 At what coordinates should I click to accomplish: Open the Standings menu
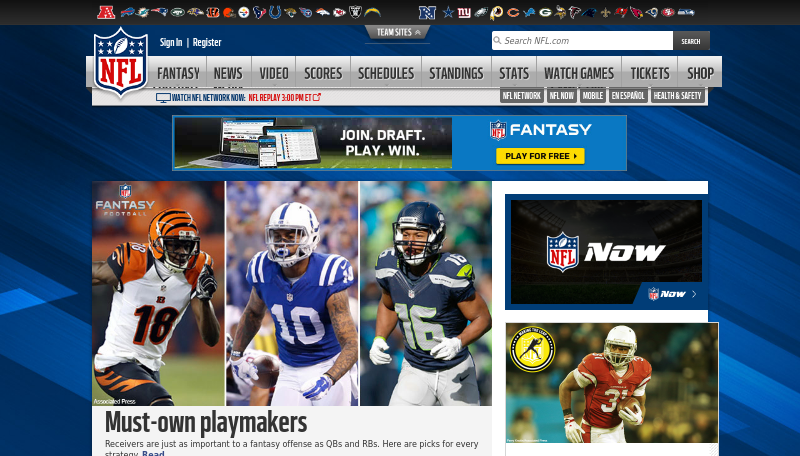[x=456, y=73]
